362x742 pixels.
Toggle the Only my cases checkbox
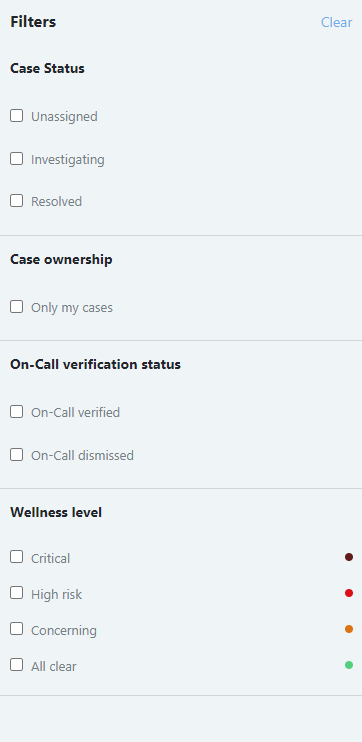(17, 307)
